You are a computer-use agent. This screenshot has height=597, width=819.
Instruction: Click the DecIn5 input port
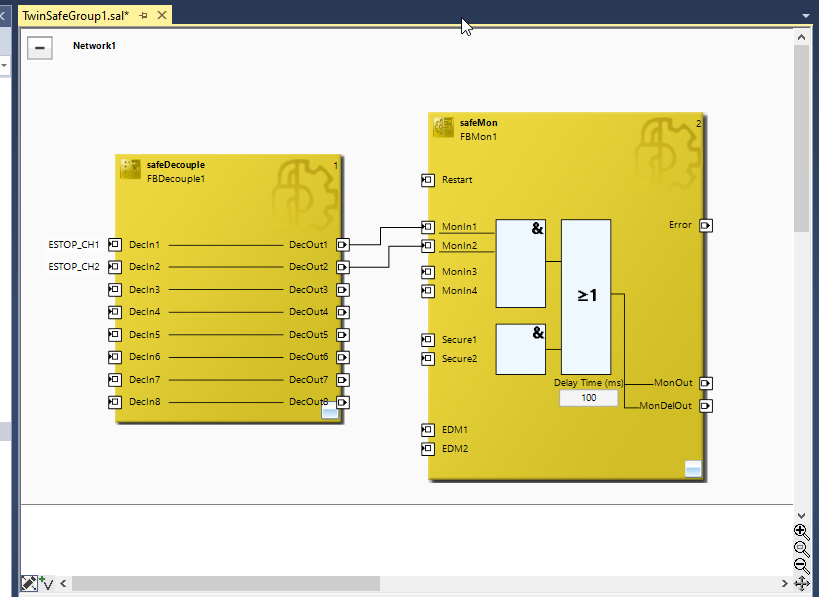point(115,334)
